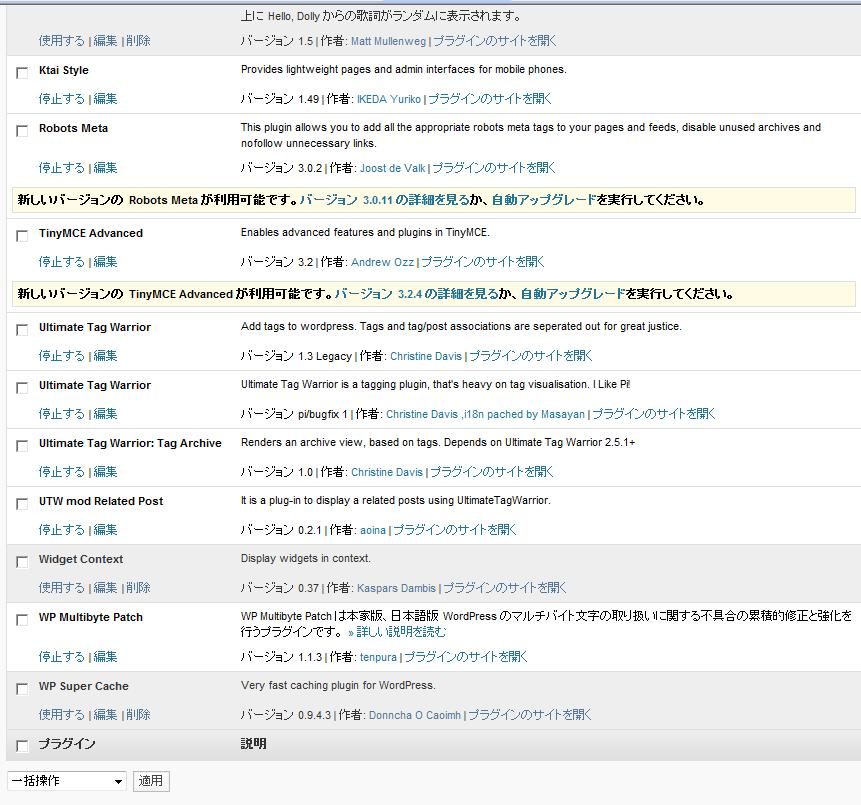
Task: Toggle select-all checkbox in プラグイン footer row
Action: 22,746
